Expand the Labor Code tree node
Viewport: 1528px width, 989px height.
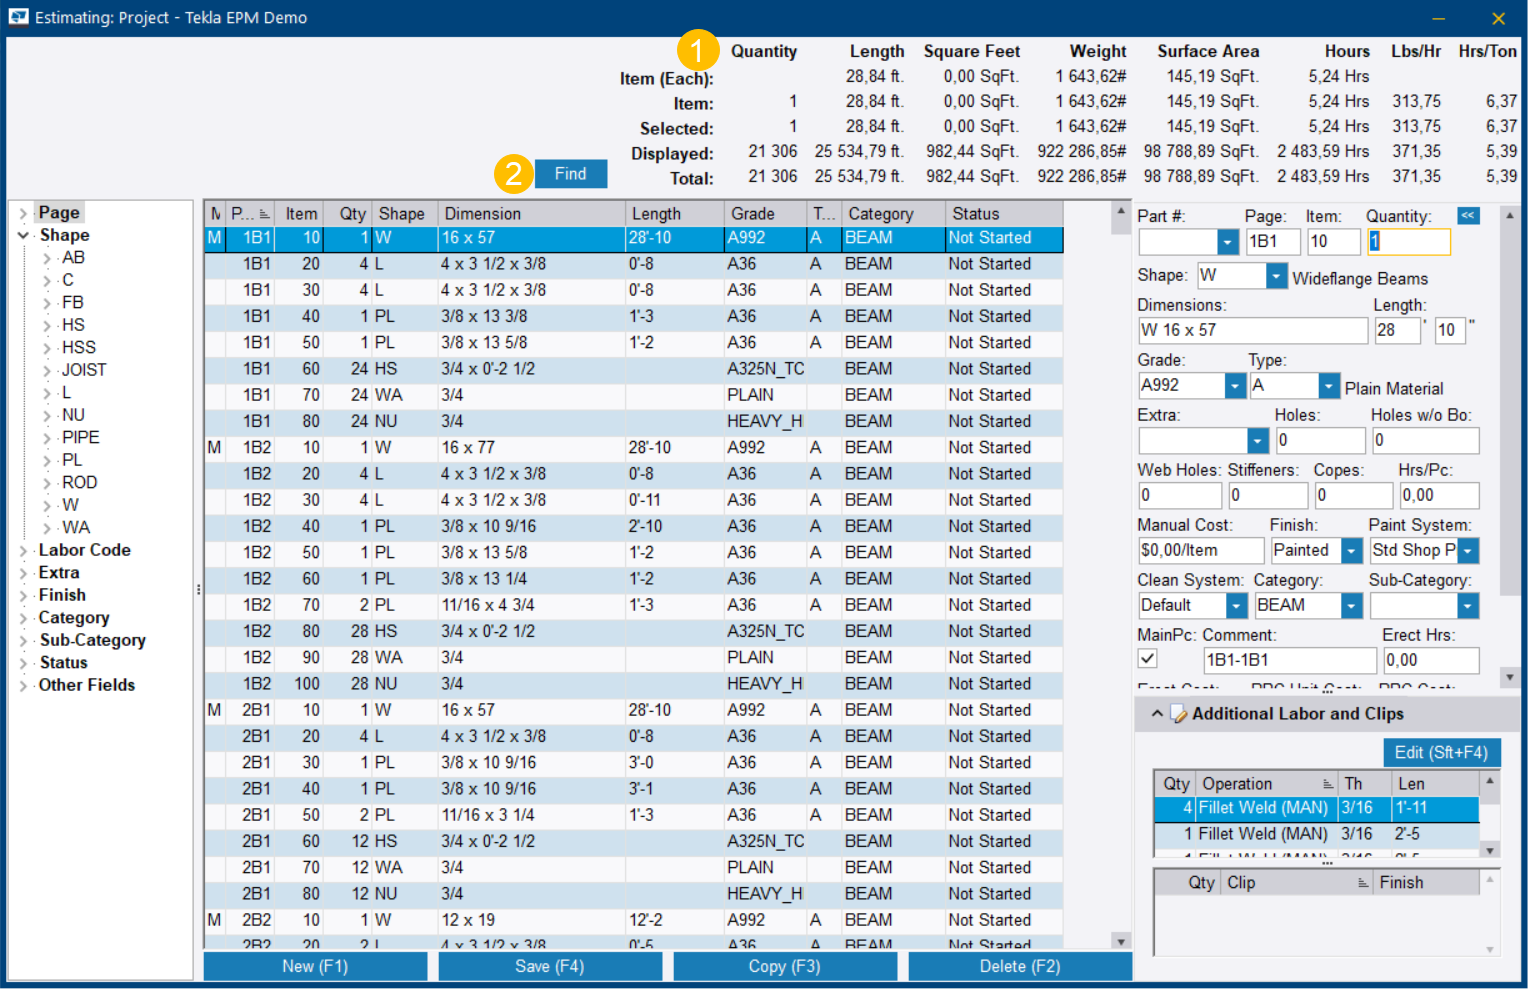coord(25,549)
